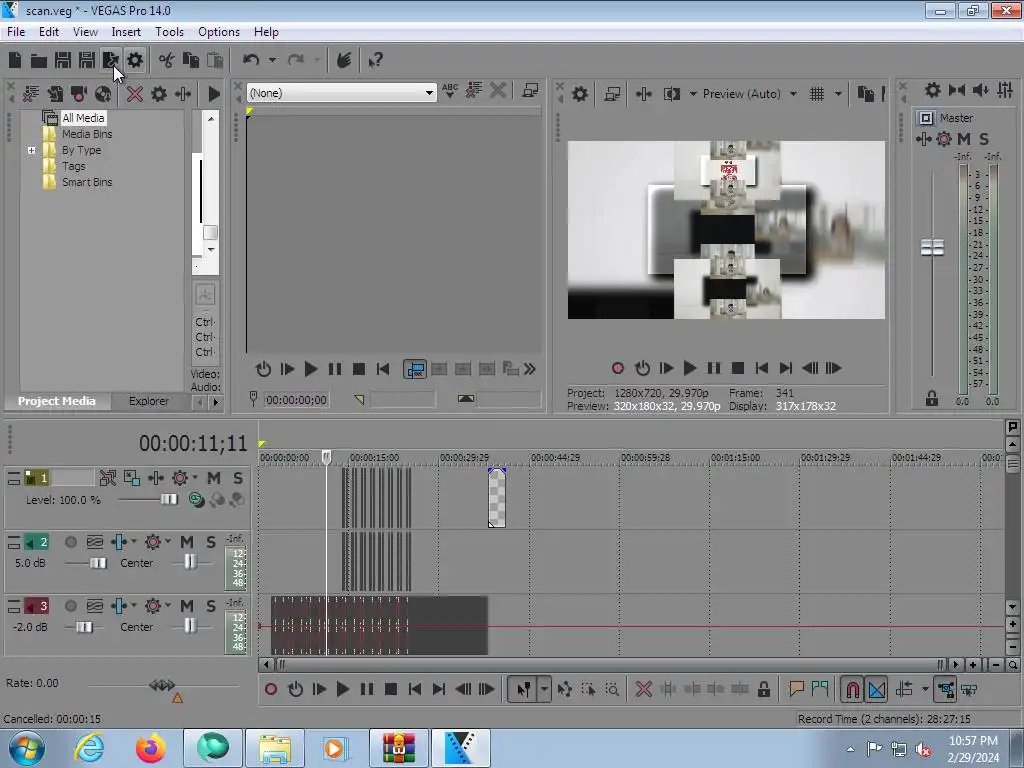1024x768 pixels.
Task: Select the checkered event on video track 1
Action: click(497, 498)
